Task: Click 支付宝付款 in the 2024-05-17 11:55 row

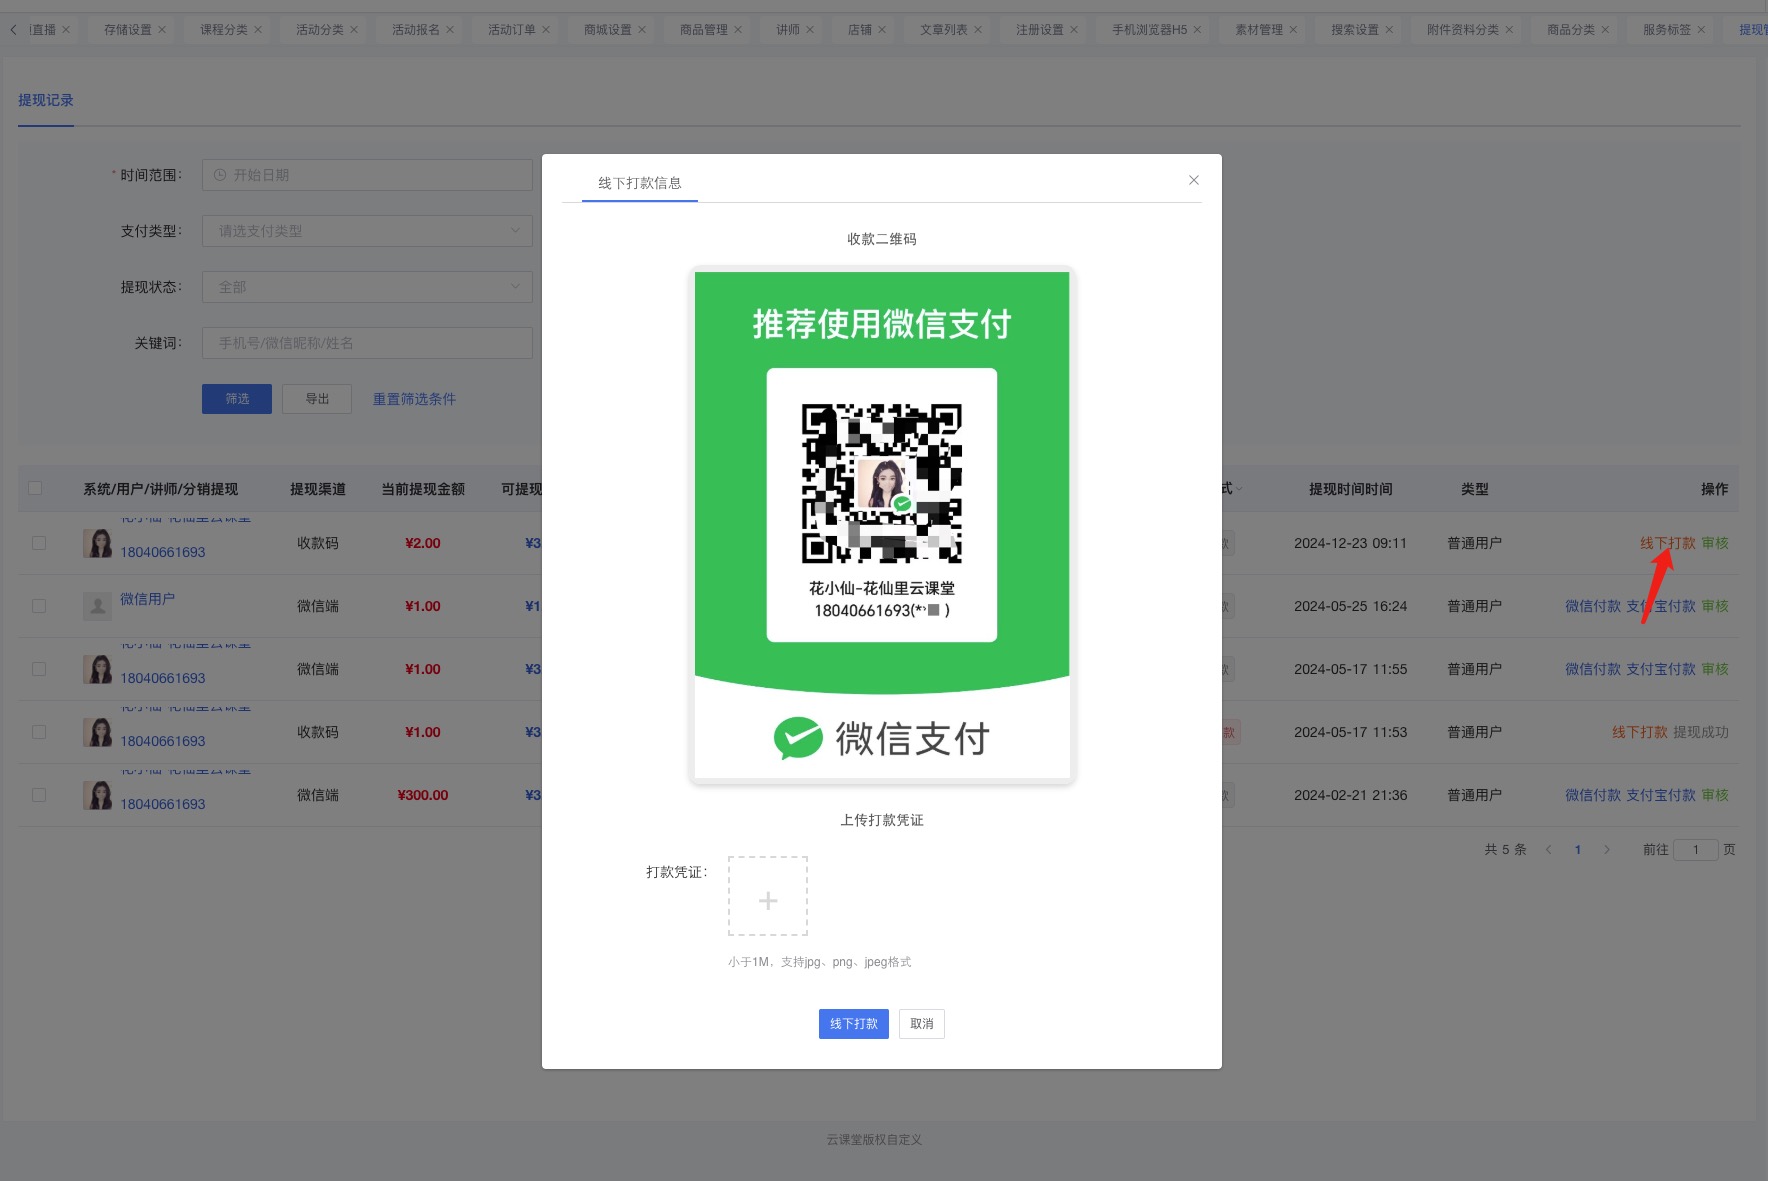Action: coord(1661,669)
